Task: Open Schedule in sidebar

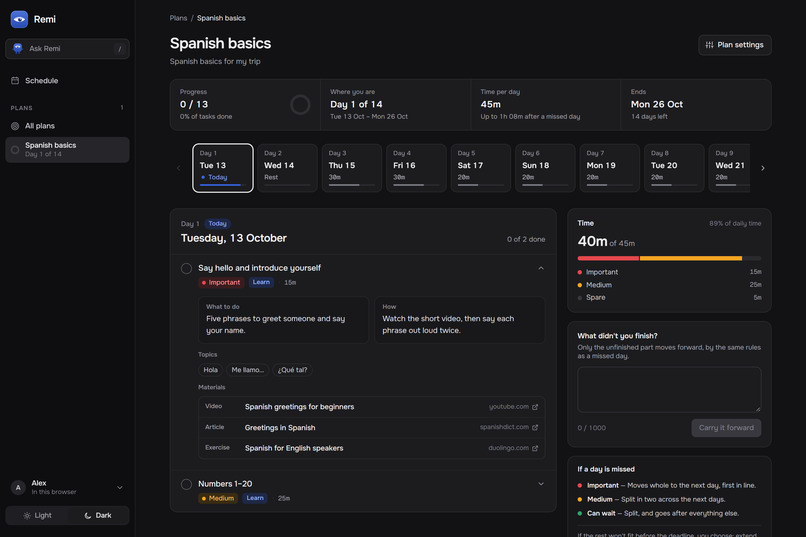Action: [x=67, y=81]
